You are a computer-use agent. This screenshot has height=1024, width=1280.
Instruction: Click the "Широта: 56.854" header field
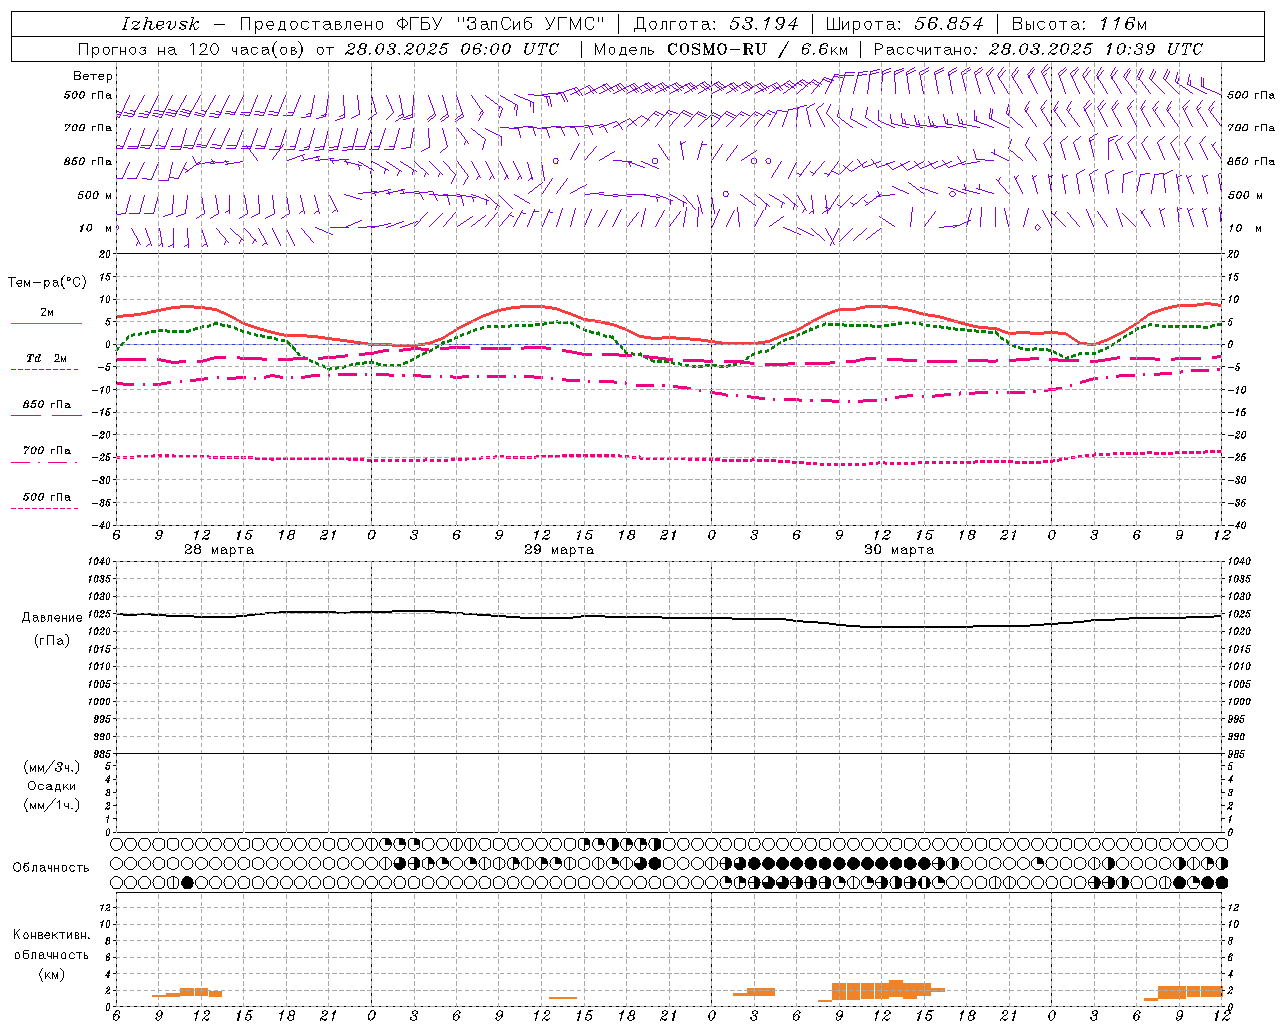pyautogui.click(x=904, y=24)
